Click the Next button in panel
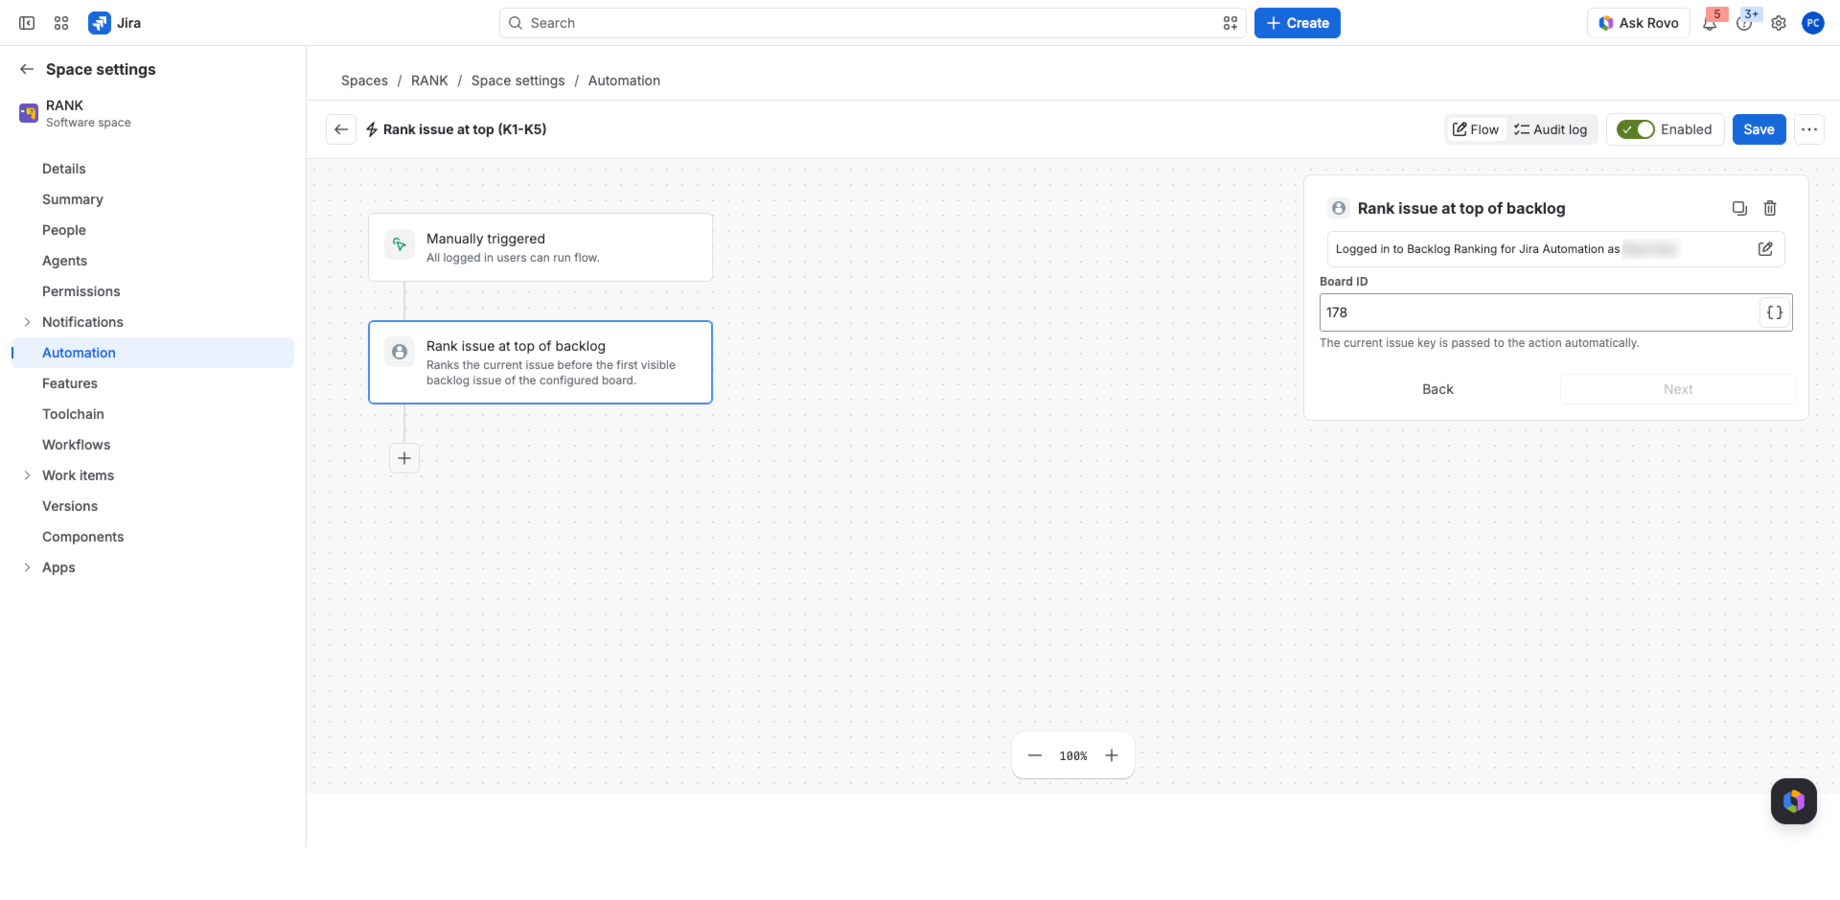 (1678, 389)
